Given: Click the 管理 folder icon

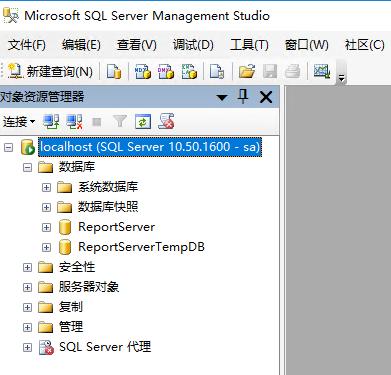Looking at the screenshot, I should 46,327.
